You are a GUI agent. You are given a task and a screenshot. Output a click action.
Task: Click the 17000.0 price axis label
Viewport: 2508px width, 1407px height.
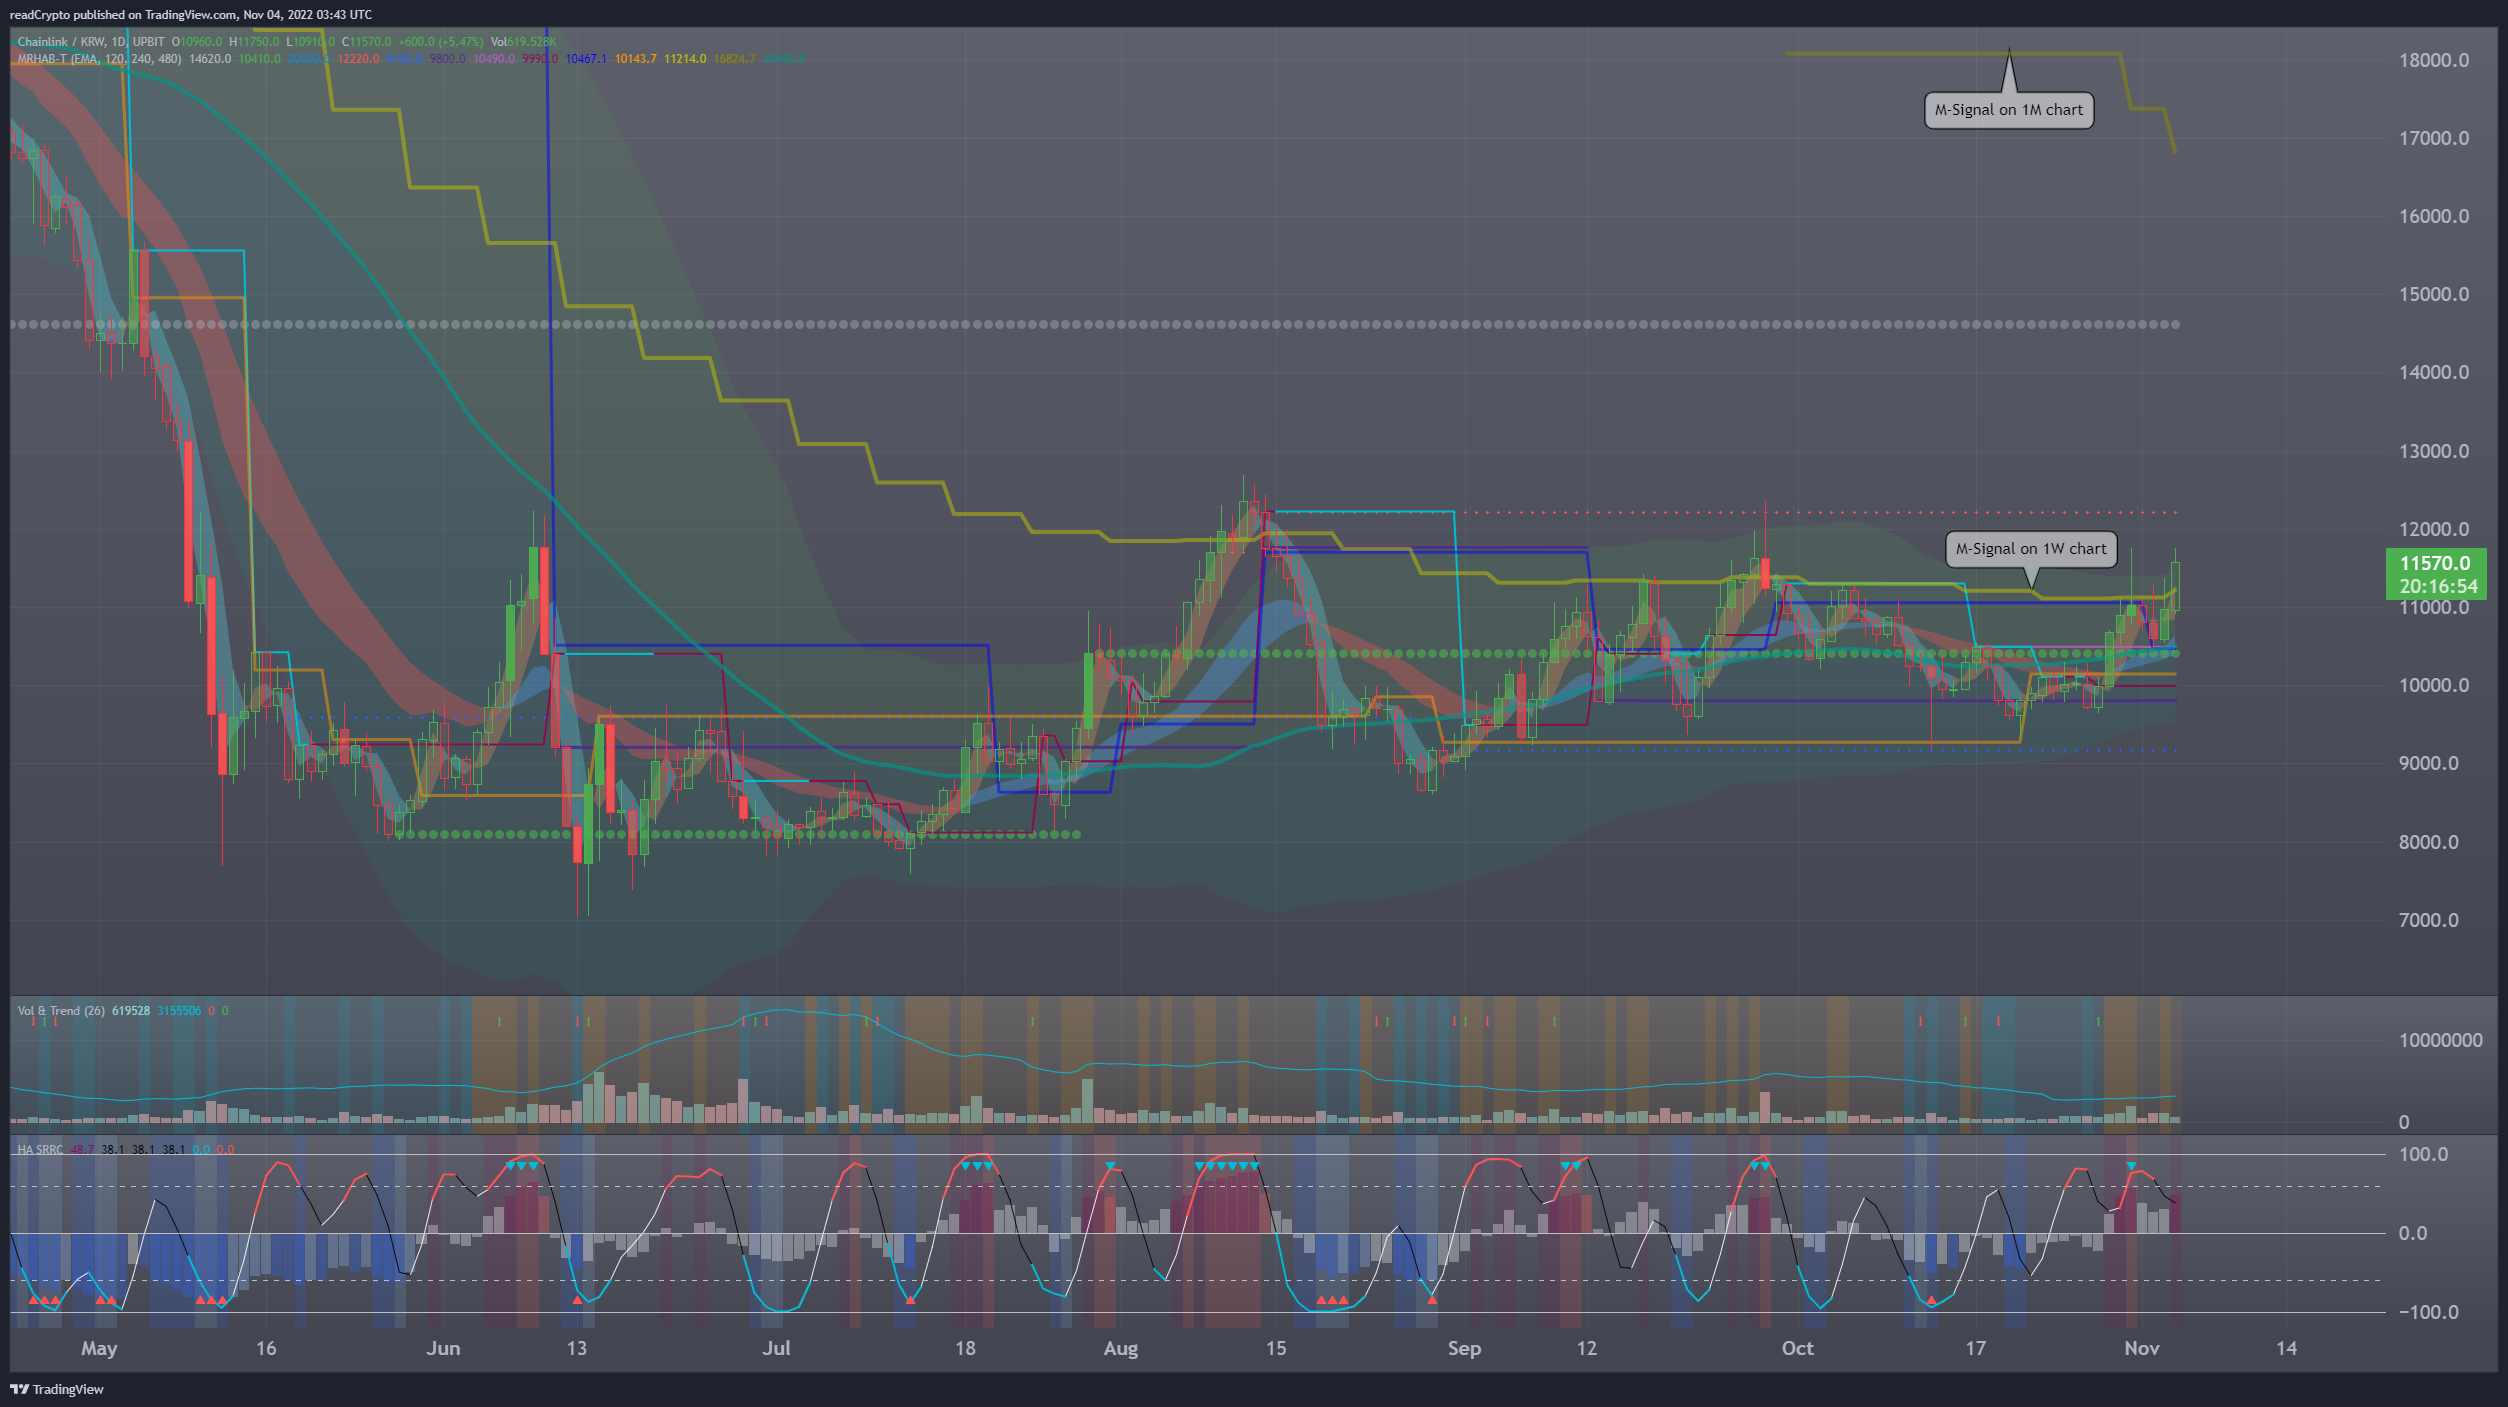click(2434, 138)
